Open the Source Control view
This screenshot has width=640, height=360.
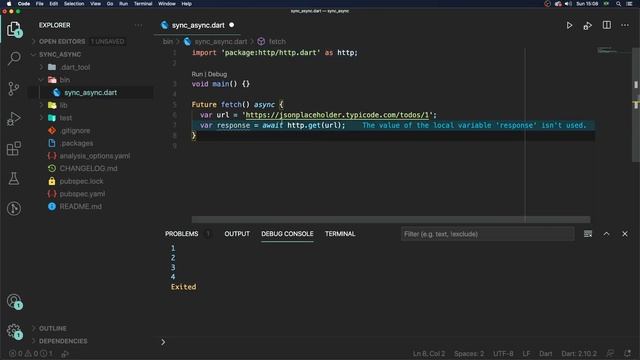coord(14,88)
